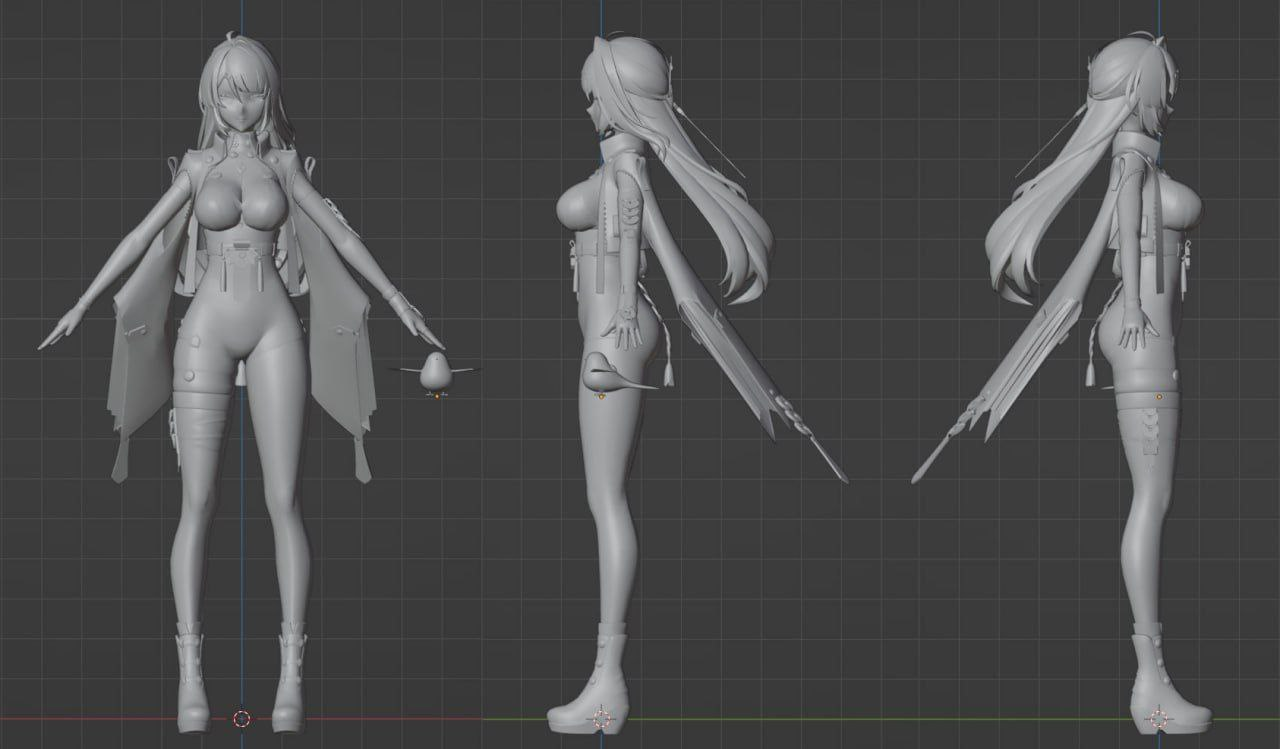Click the orange origin dot under the front-view bird
Screen dimensions: 1280x749
coord(435,398)
